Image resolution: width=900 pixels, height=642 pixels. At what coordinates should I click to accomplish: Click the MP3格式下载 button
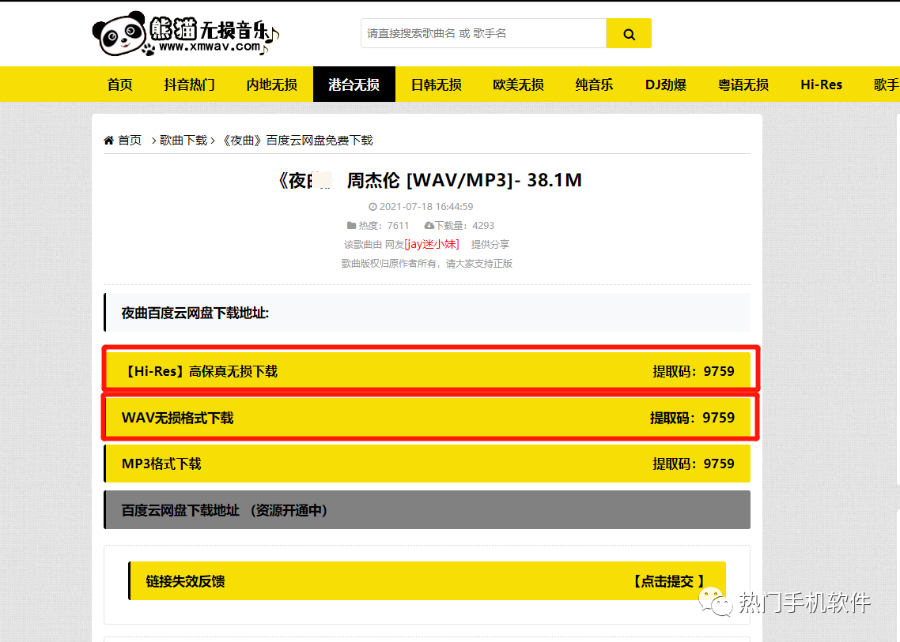click(428, 464)
